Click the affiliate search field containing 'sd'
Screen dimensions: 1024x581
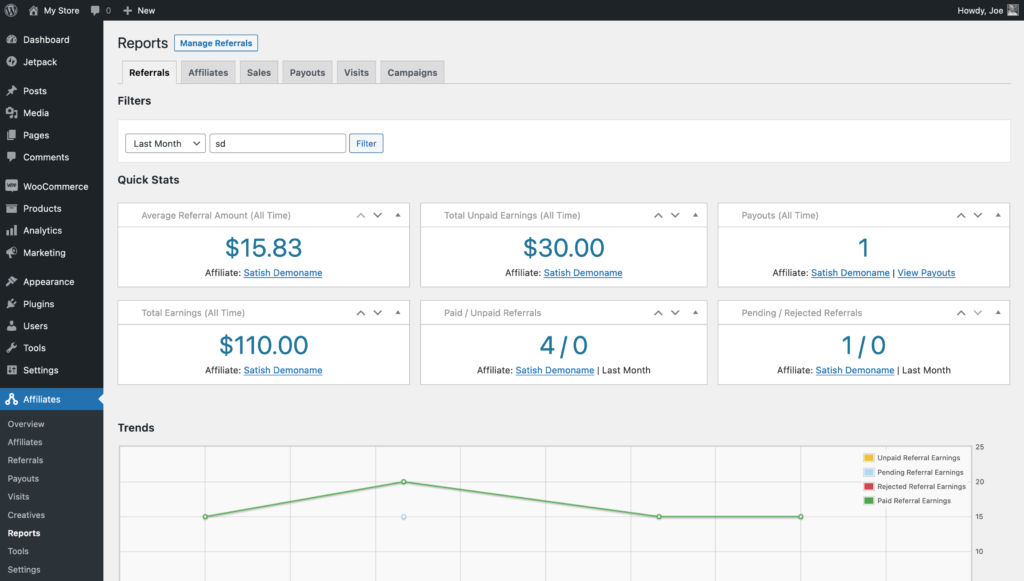coord(277,144)
